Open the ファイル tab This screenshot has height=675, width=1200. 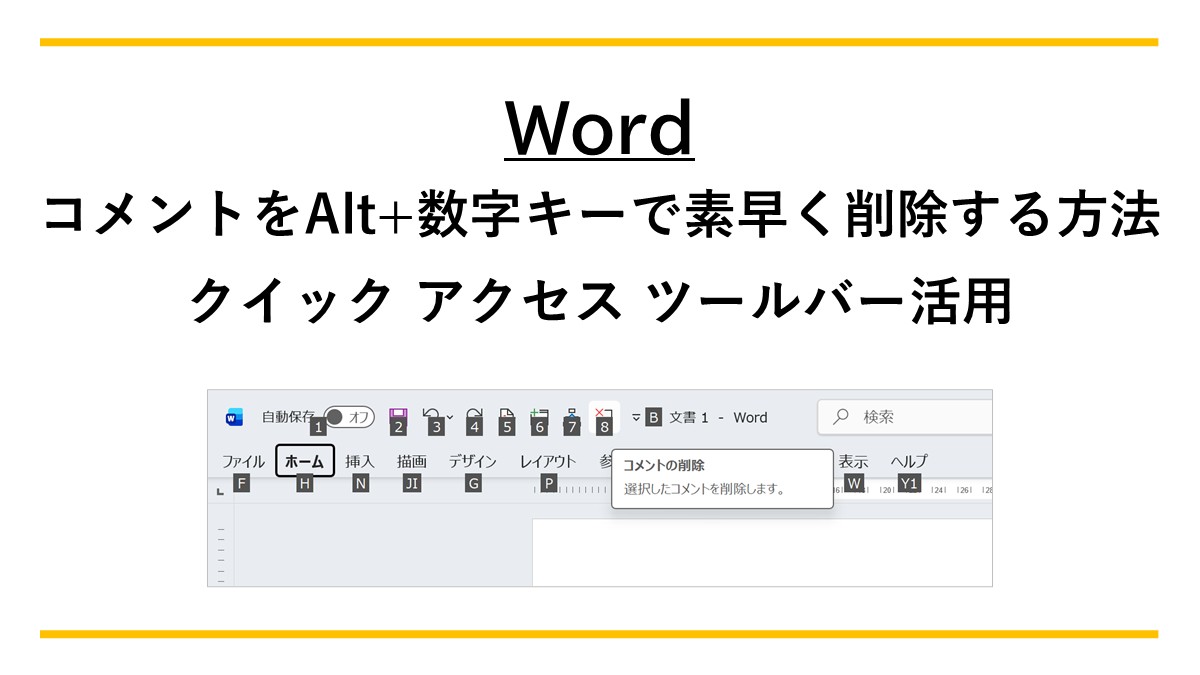(243, 461)
